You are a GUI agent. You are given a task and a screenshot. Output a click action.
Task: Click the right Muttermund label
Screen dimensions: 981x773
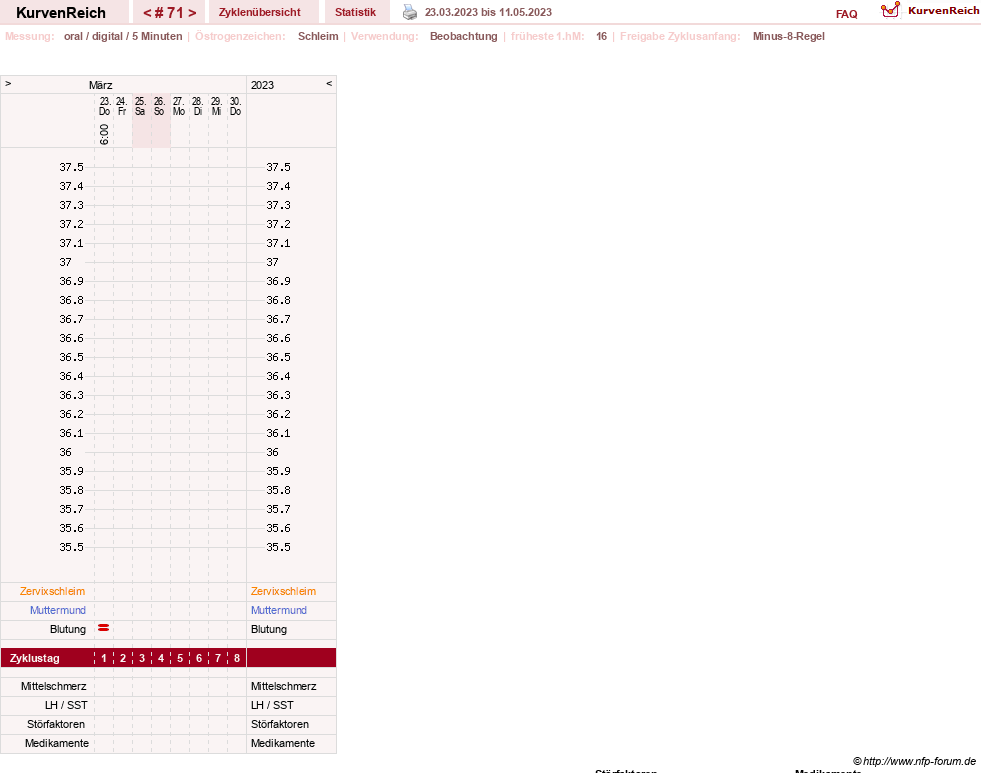279,610
